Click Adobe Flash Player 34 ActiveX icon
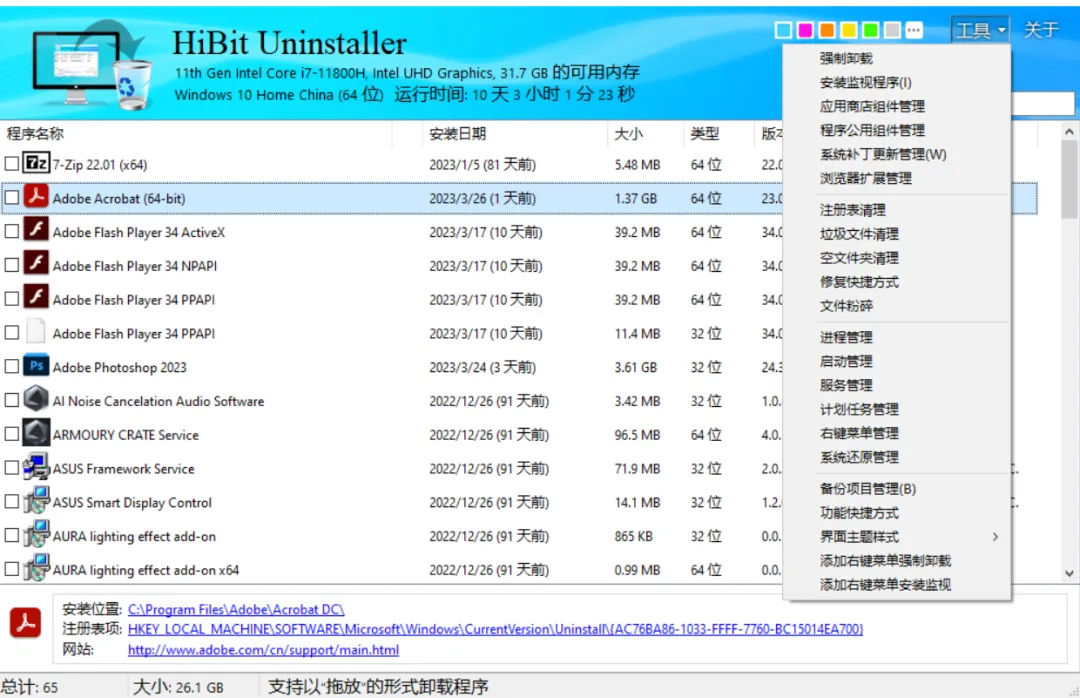1080x698 pixels. [x=36, y=231]
